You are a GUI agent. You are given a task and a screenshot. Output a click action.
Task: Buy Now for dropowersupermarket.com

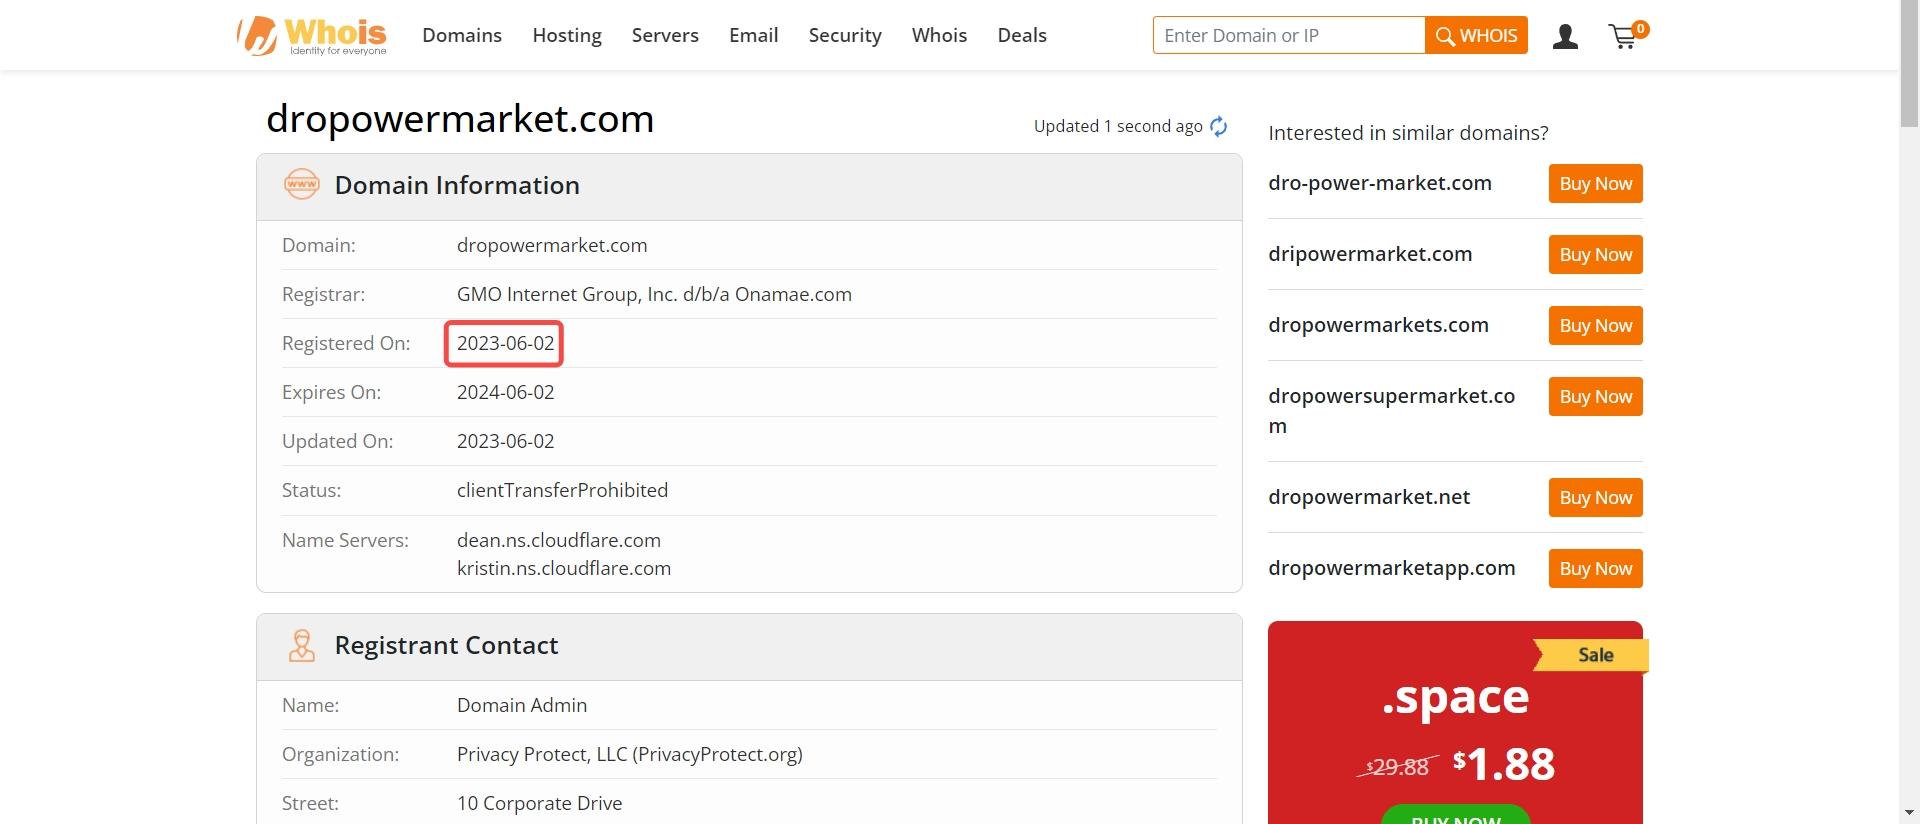click(x=1595, y=397)
